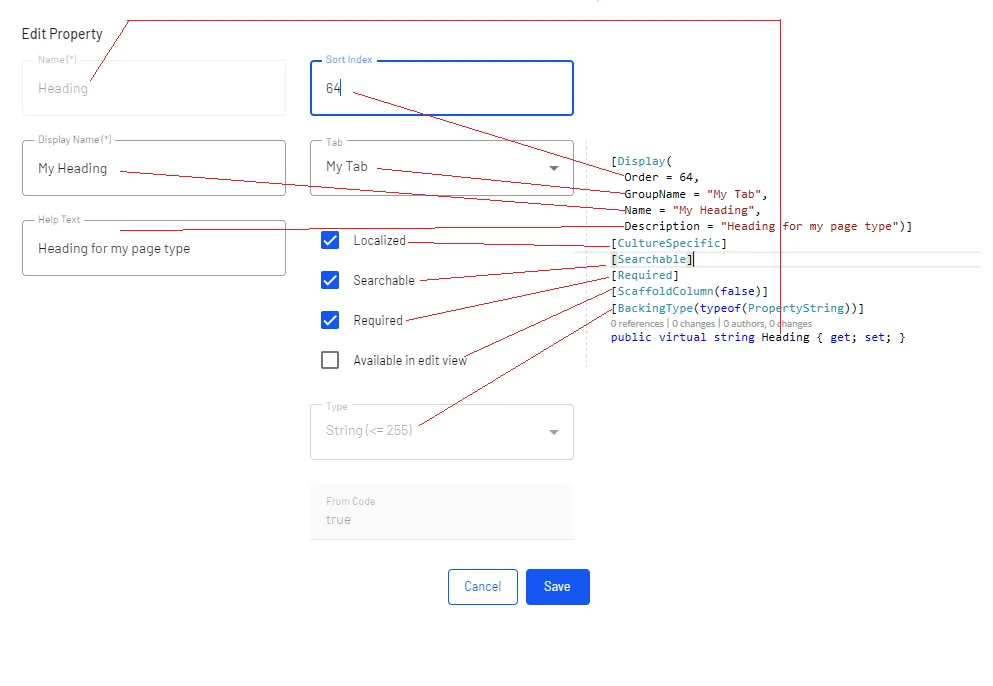Uncheck the Localized checkbox
Viewport: 993px width, 686px height.
[330, 240]
